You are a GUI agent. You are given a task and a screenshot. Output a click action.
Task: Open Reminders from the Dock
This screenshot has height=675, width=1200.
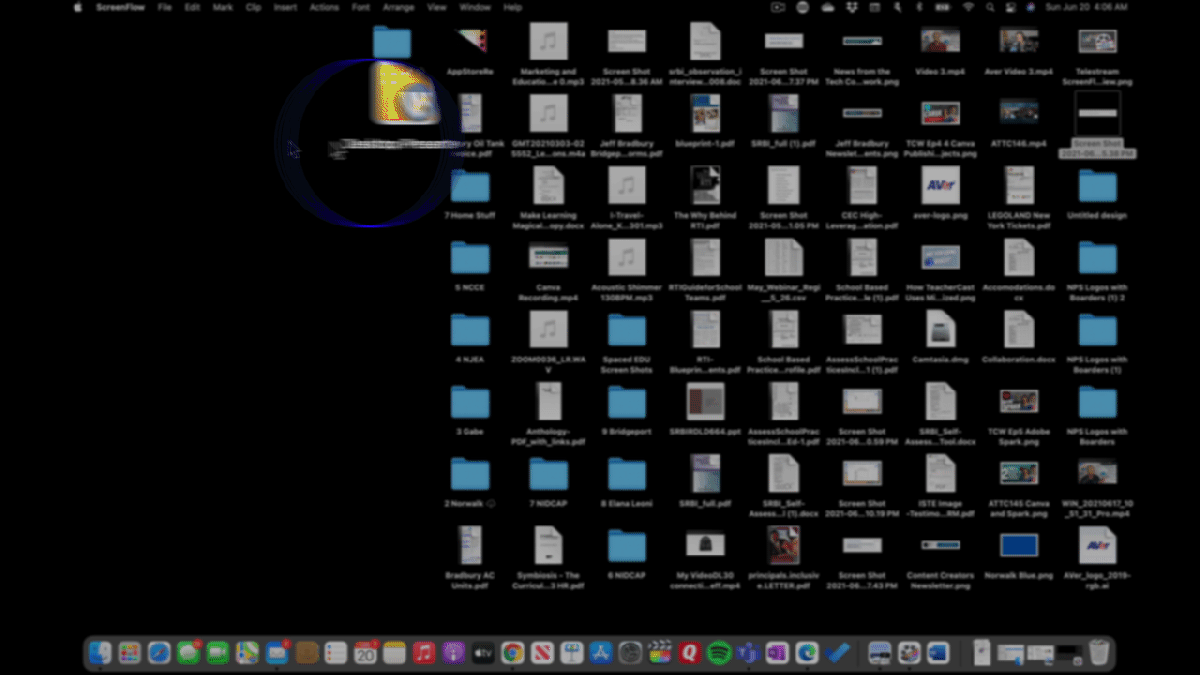click(x=336, y=653)
